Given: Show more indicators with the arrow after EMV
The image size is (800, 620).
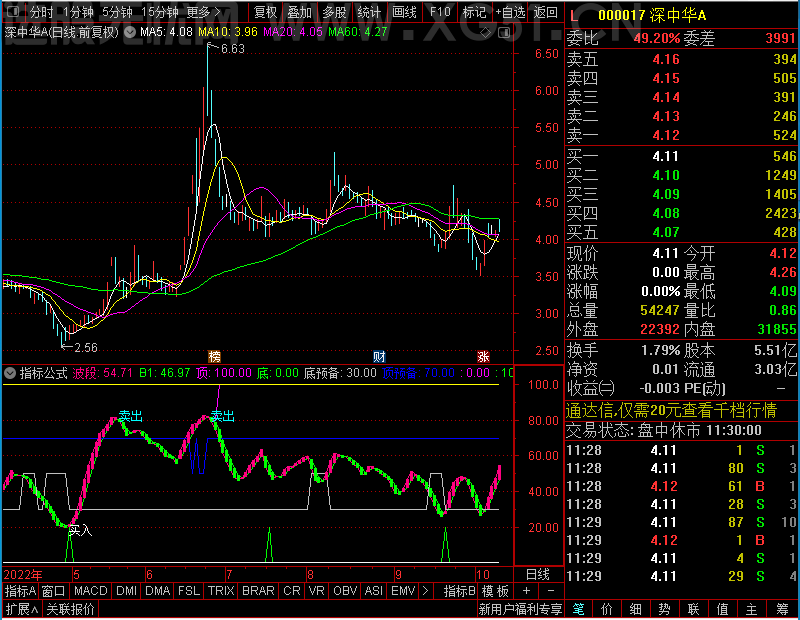Looking at the screenshot, I should [426, 591].
